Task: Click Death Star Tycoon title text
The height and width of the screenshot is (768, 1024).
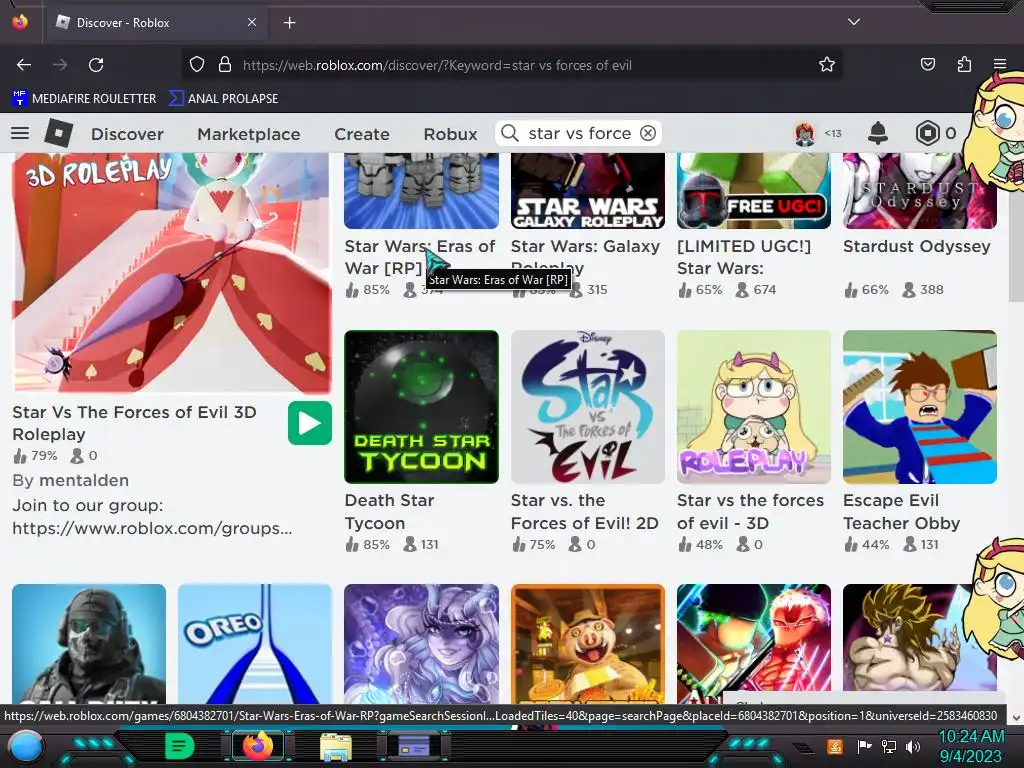Action: [389, 512]
